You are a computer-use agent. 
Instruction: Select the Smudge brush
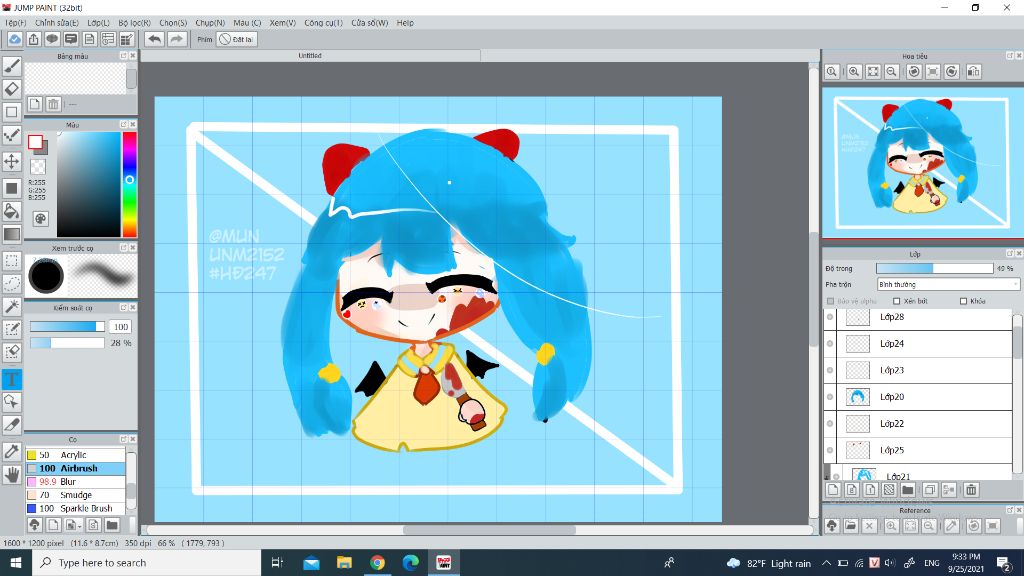point(75,495)
